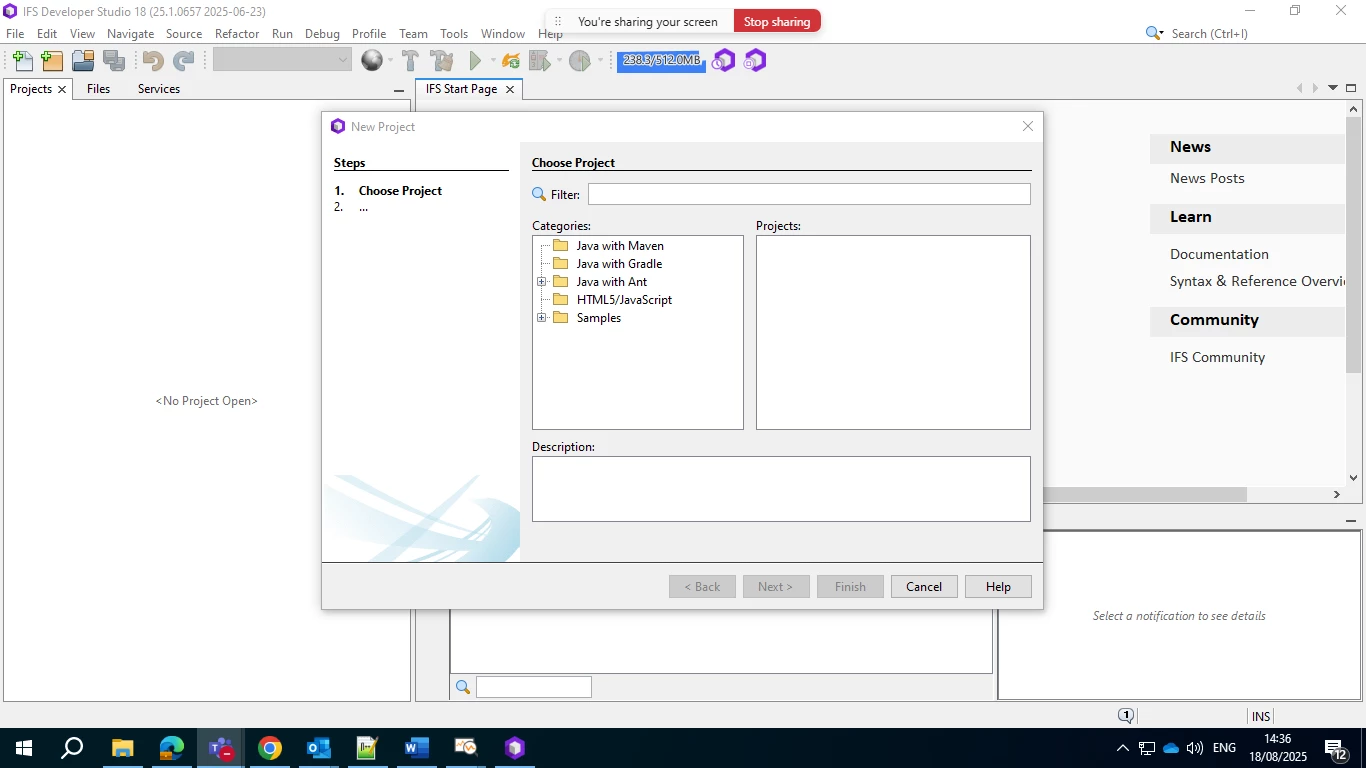Click the start page scroll-down arrow
Image resolution: width=1366 pixels, height=768 pixels.
click(1354, 478)
